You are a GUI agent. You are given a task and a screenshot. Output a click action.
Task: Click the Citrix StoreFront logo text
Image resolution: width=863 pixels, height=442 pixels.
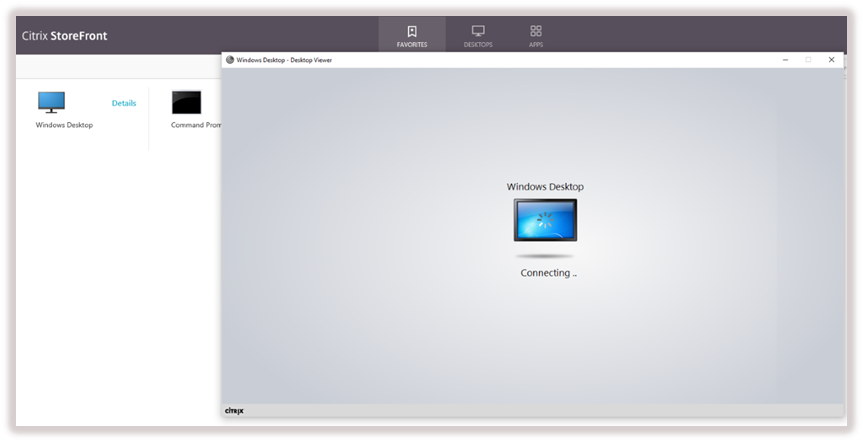click(x=64, y=36)
